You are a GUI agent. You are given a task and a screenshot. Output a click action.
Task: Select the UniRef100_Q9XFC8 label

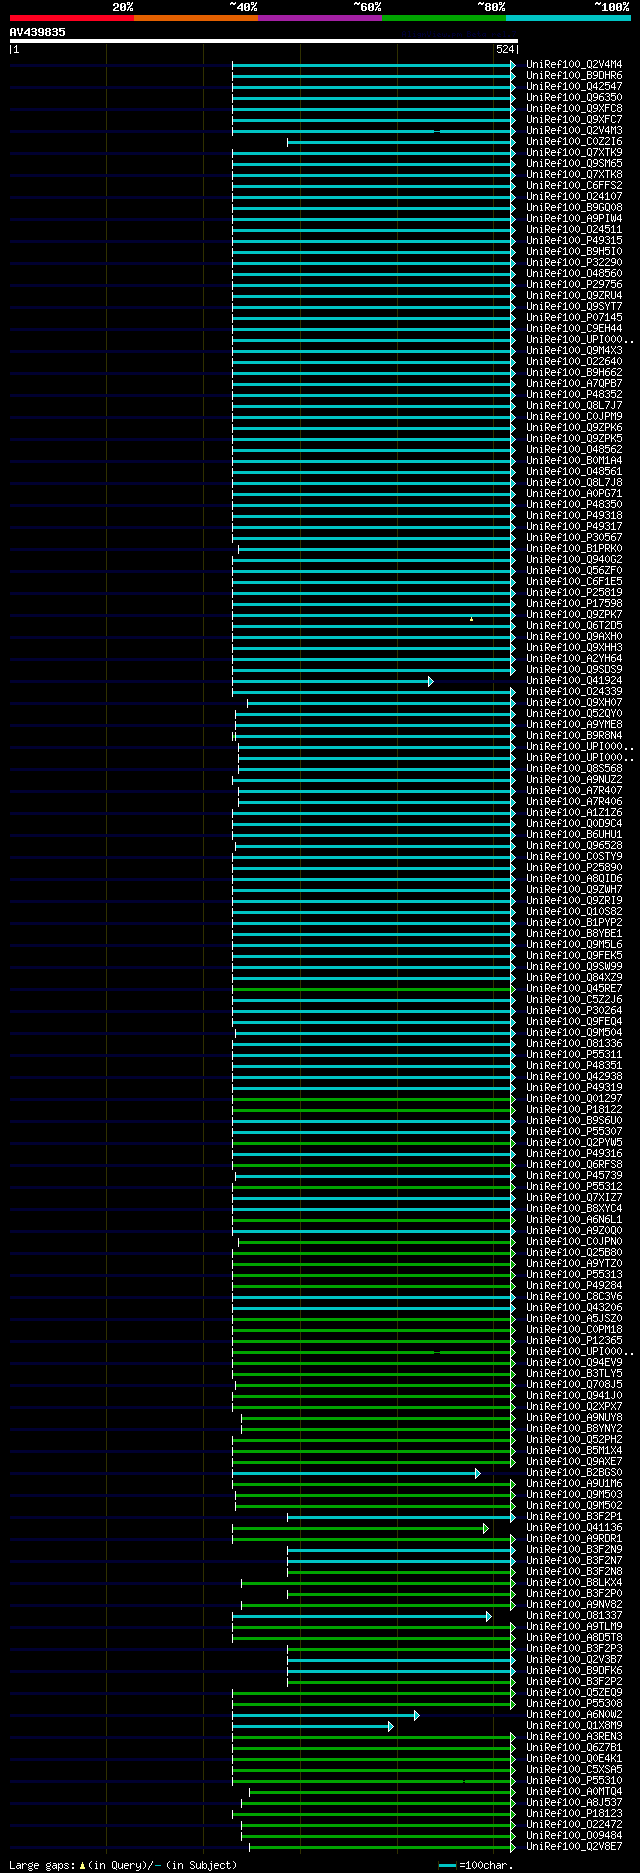click(x=574, y=108)
